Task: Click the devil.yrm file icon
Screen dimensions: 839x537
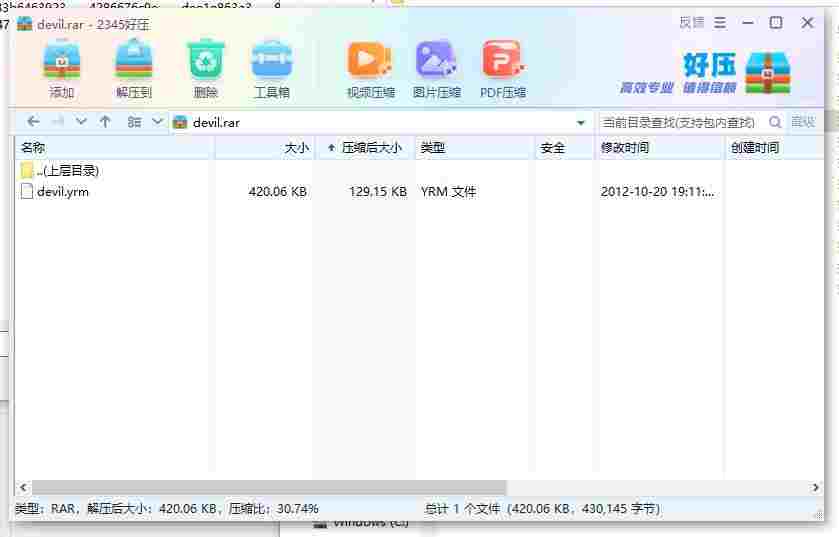Action: click(x=27, y=191)
